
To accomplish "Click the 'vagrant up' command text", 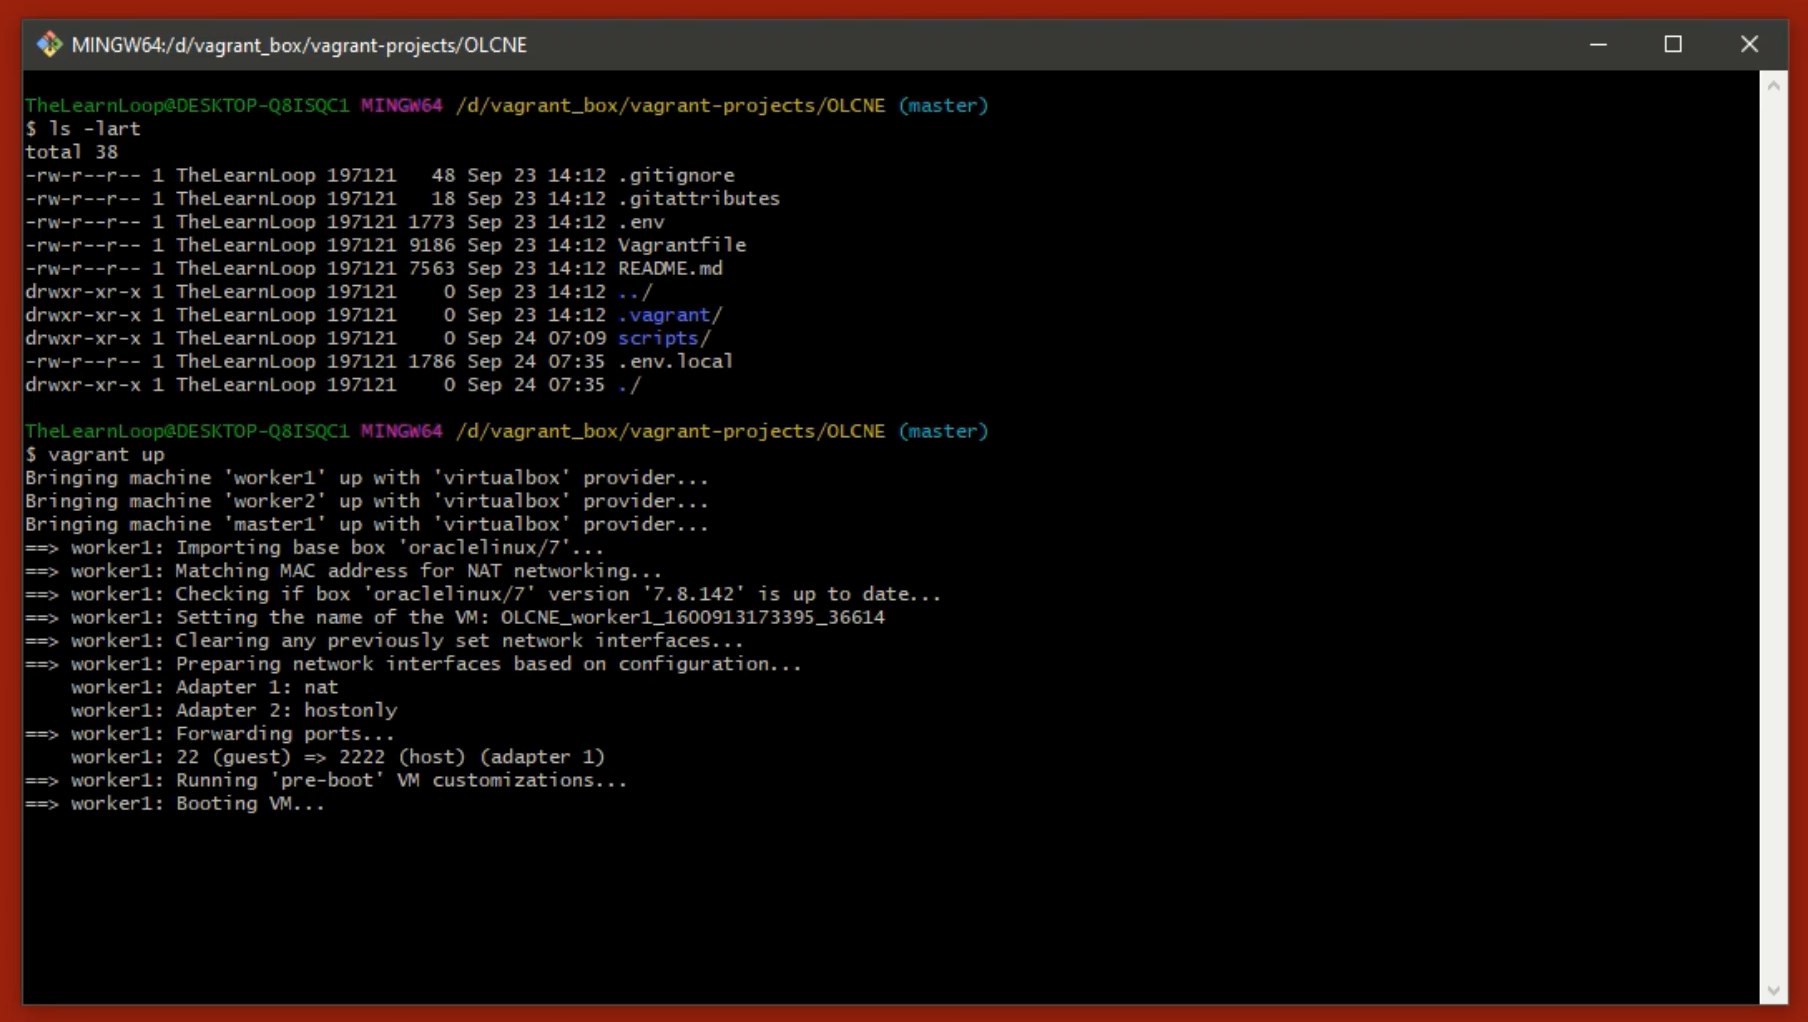I will coord(106,454).
